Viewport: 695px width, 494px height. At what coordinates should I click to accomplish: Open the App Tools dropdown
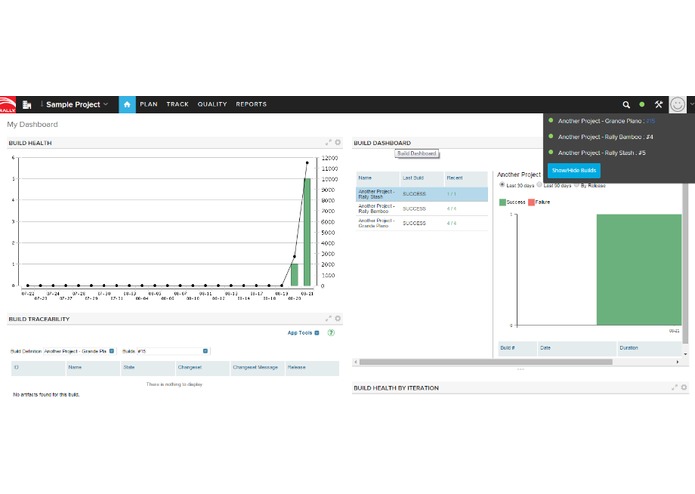(x=303, y=333)
